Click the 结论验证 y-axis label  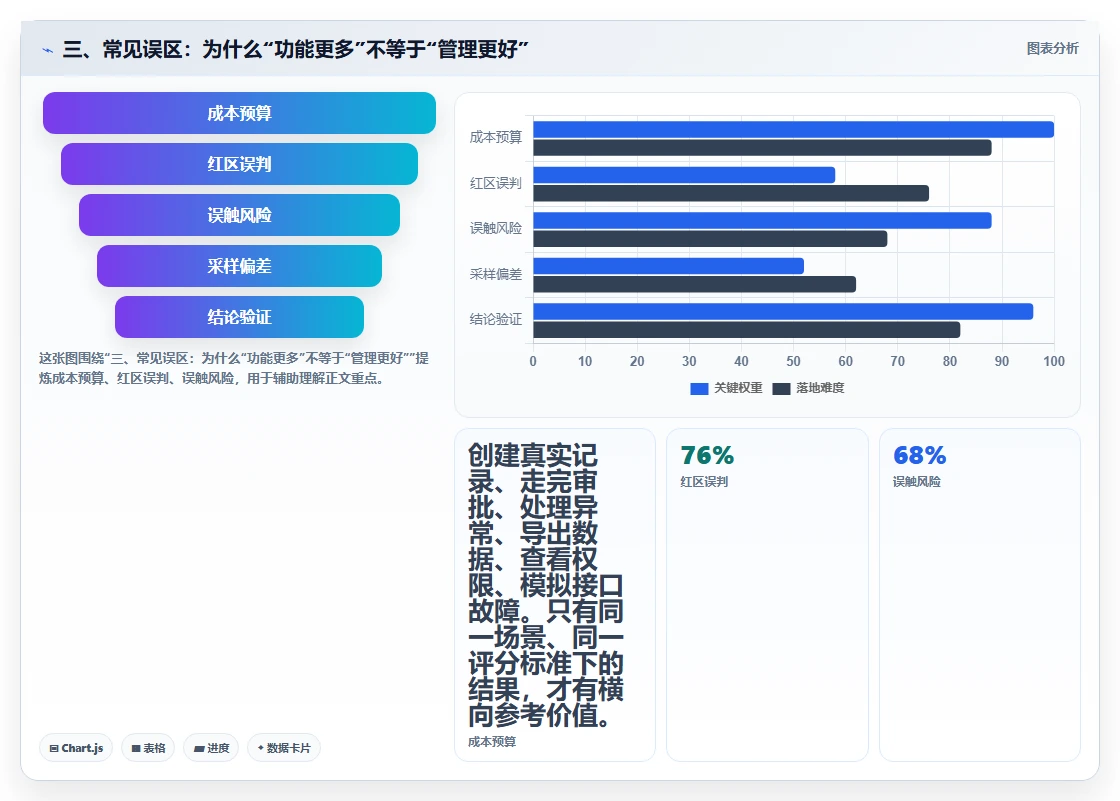click(496, 319)
